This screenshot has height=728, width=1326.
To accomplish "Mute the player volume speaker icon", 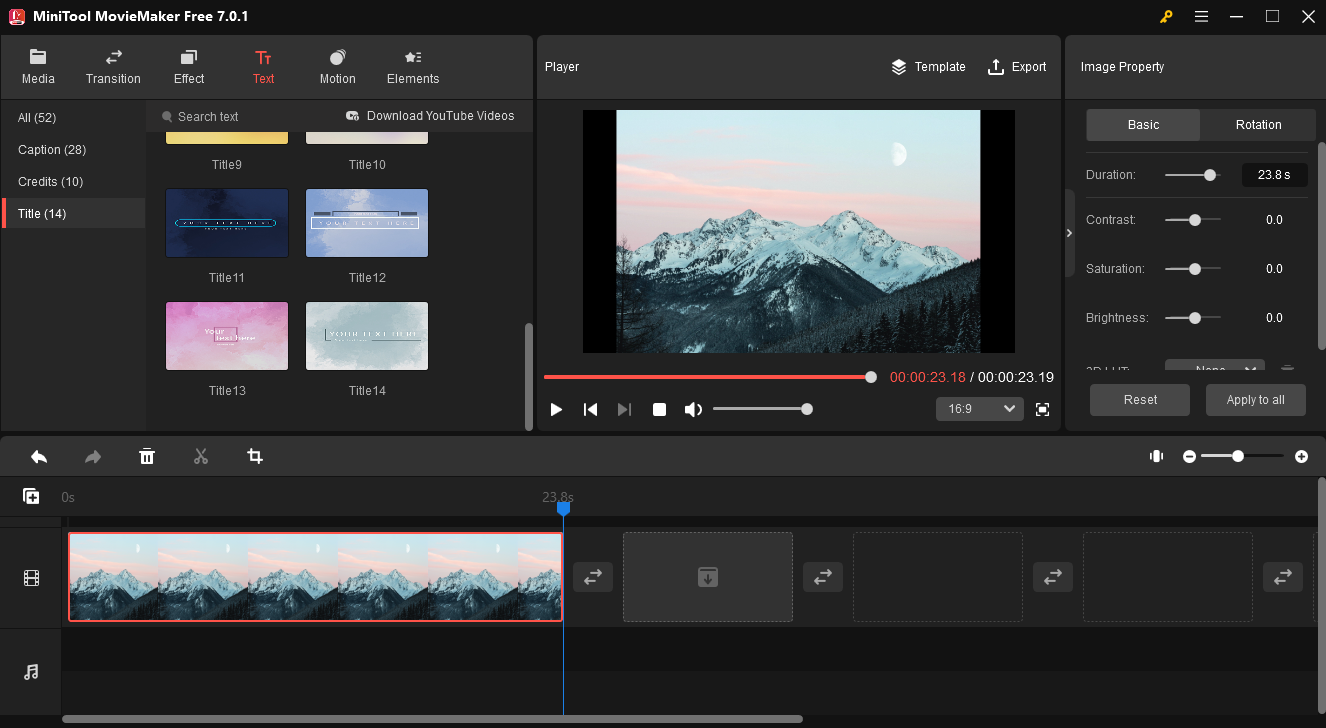I will pos(692,409).
